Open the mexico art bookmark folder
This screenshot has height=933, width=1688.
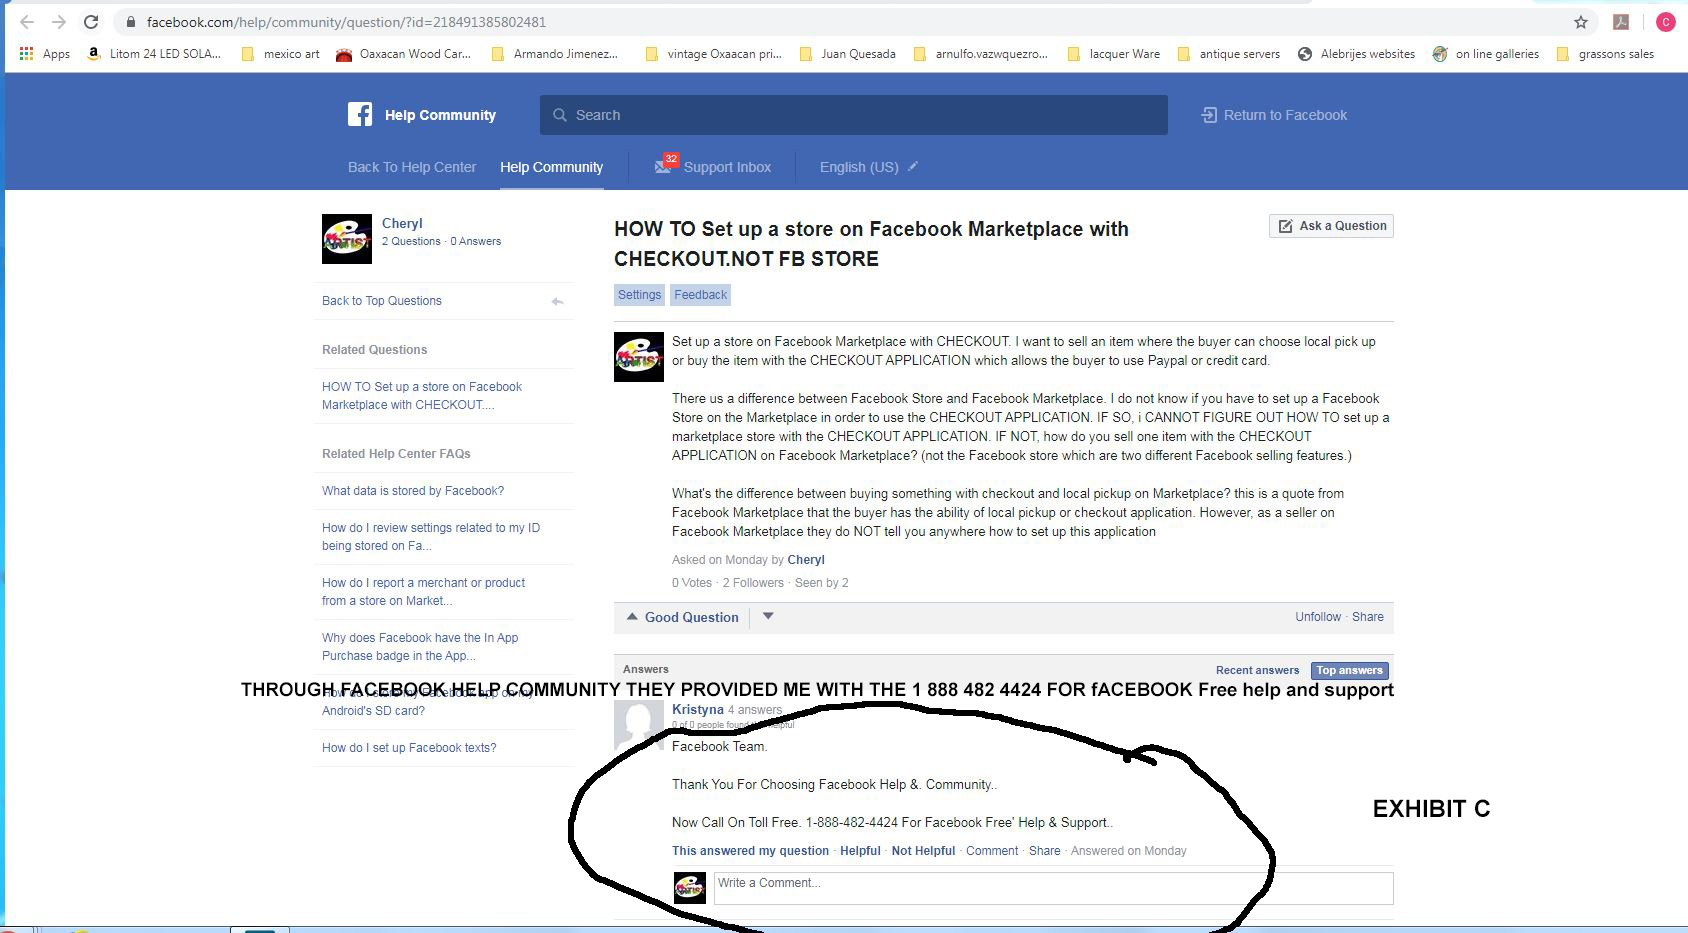pyautogui.click(x=281, y=54)
